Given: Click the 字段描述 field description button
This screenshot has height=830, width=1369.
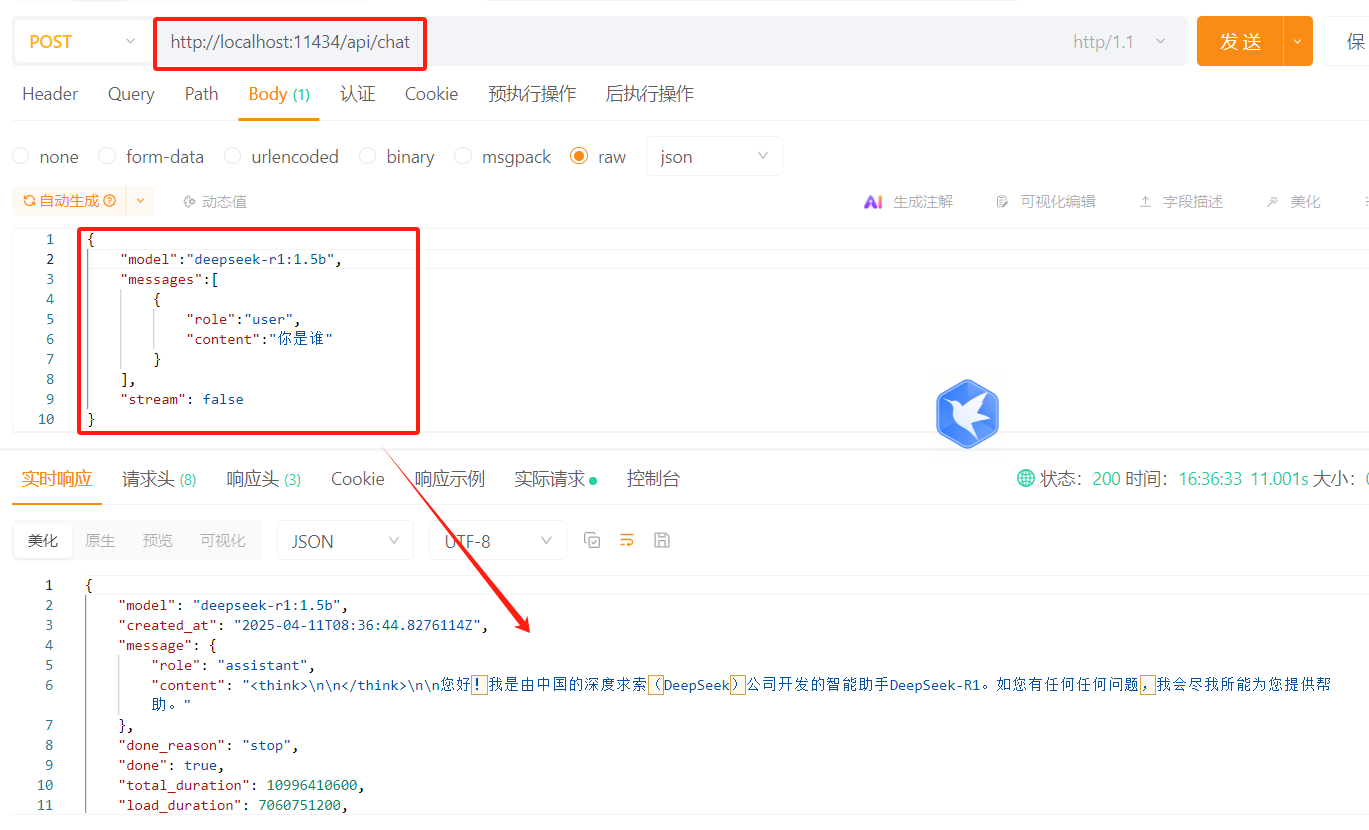Looking at the screenshot, I should [x=1181, y=201].
